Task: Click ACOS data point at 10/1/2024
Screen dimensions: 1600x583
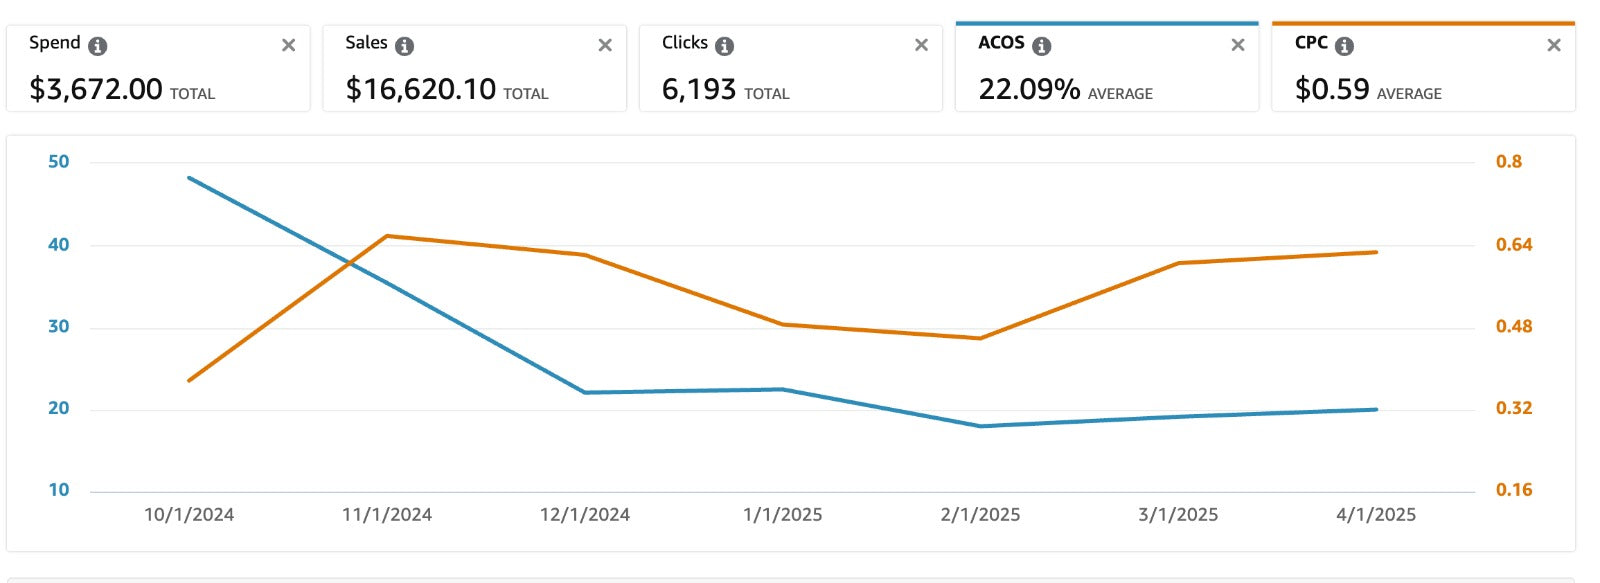Action: point(189,178)
